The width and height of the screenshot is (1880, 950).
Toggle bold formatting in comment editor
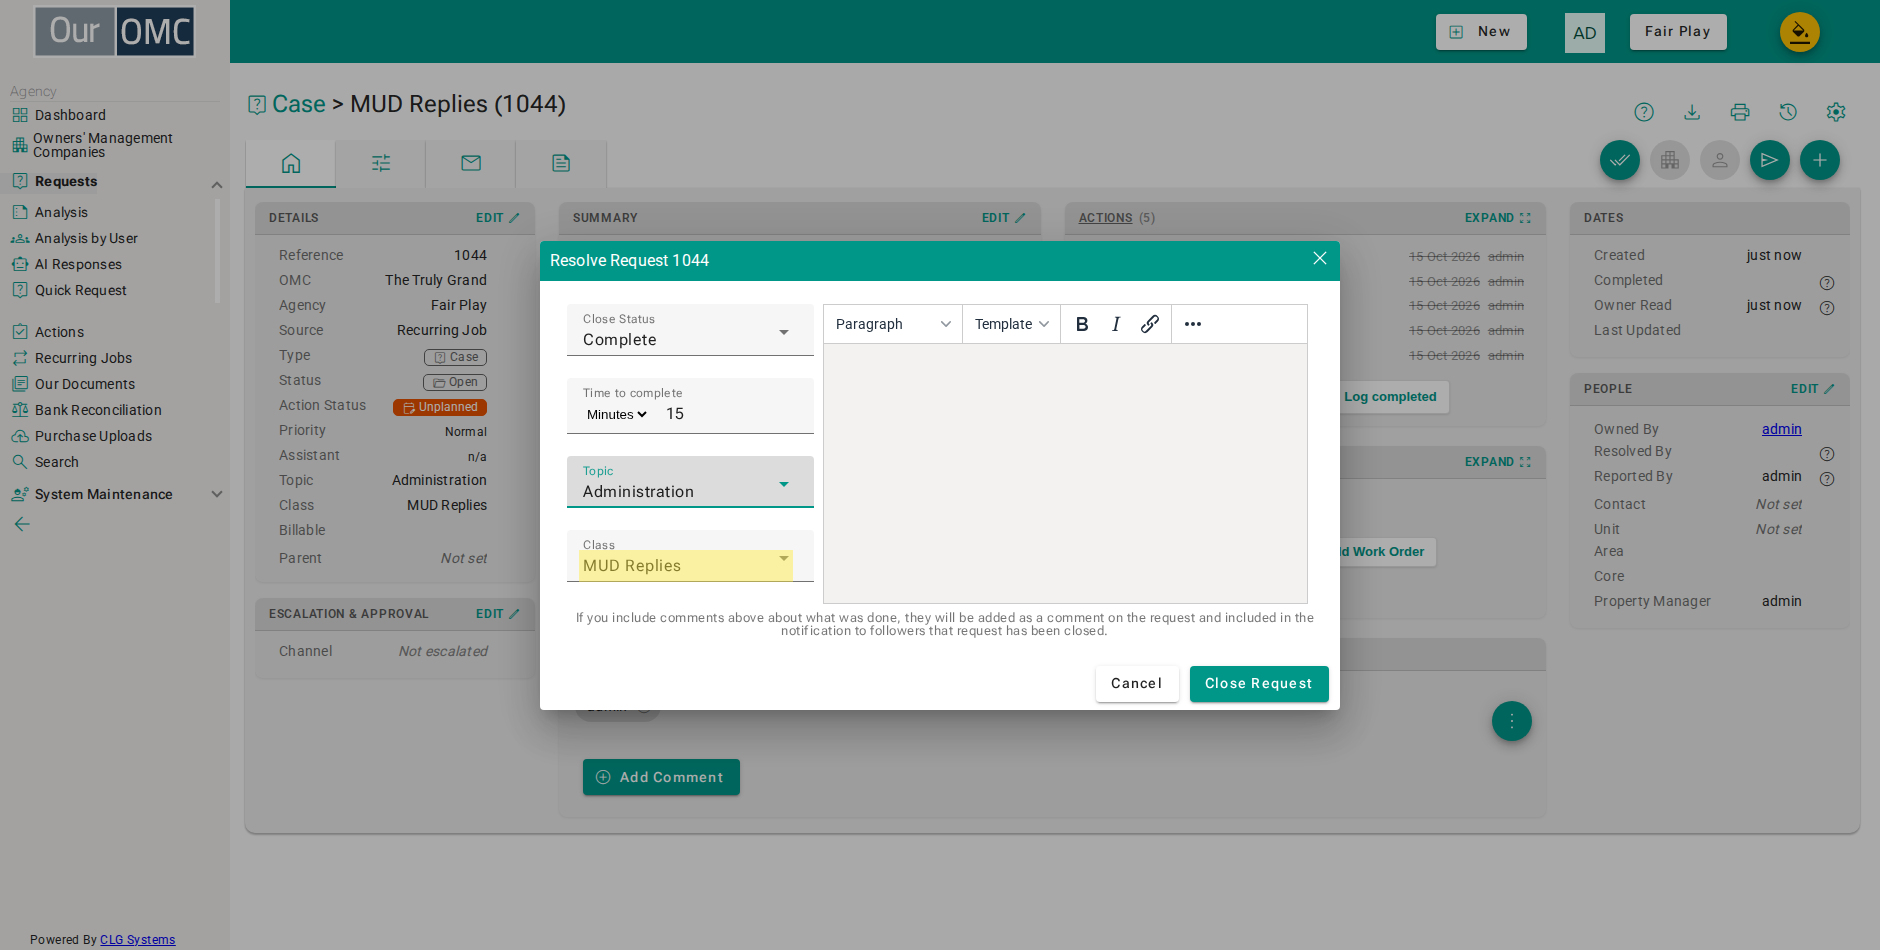pyautogui.click(x=1082, y=324)
